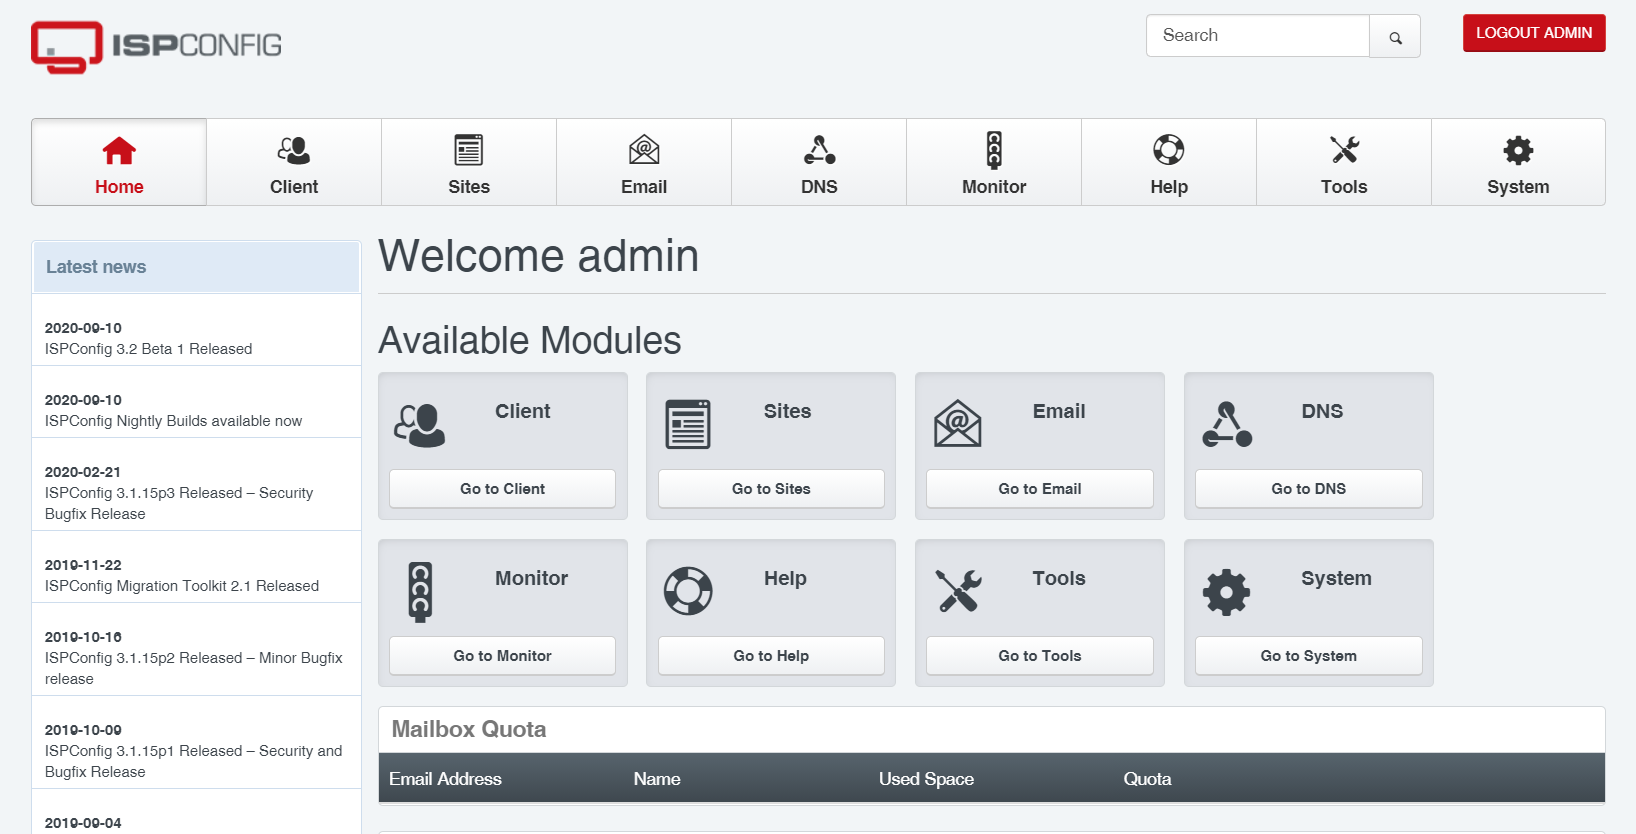Open news 'ISPConfig 3.2 Beta 1 Released'
The width and height of the screenshot is (1636, 834).
(x=148, y=349)
